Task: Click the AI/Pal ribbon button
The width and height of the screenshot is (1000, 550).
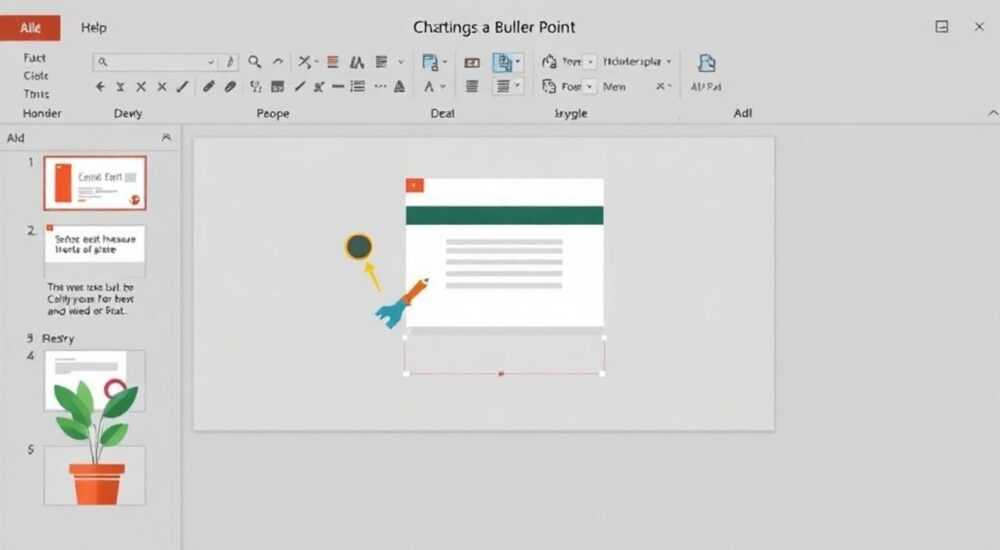Action: tap(706, 73)
